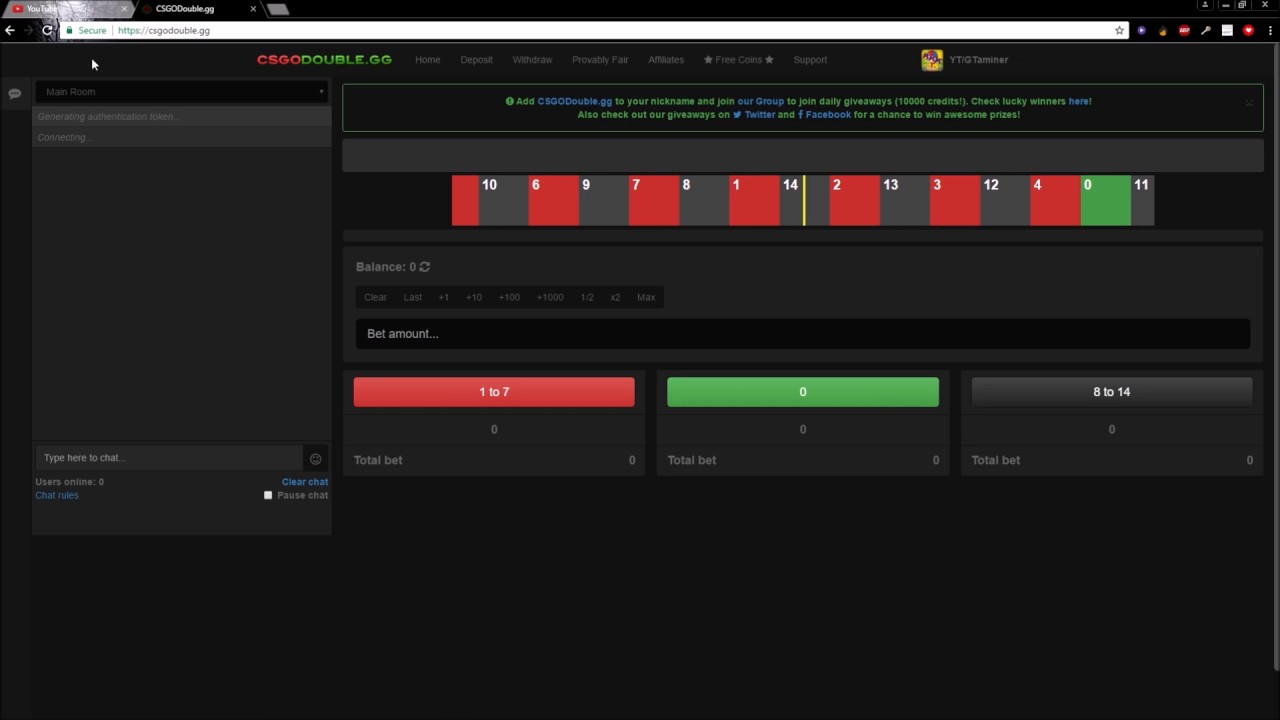1280x720 pixels.
Task: Click the Bet amount input field
Action: pyautogui.click(x=803, y=334)
